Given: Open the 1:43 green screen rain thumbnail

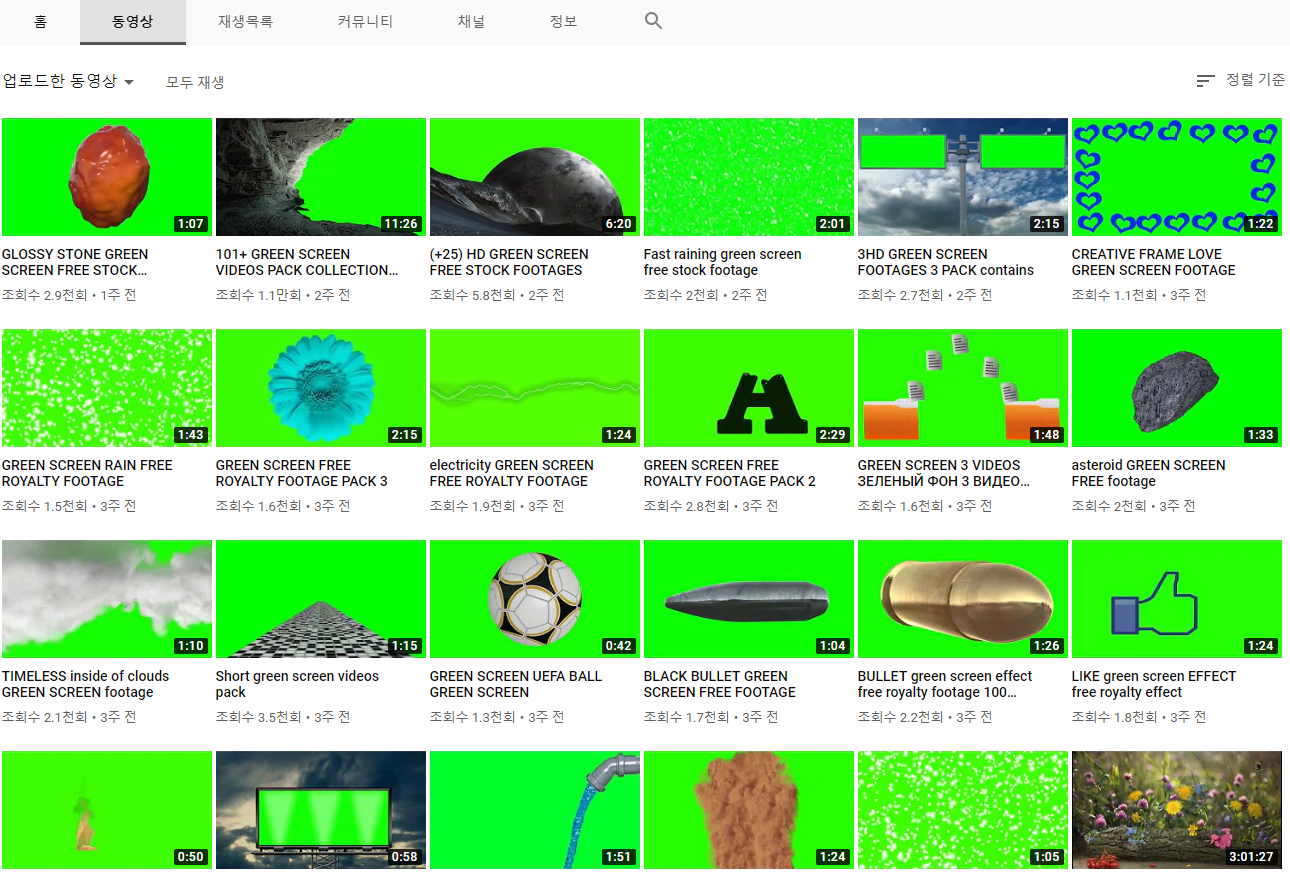Looking at the screenshot, I should tap(107, 388).
